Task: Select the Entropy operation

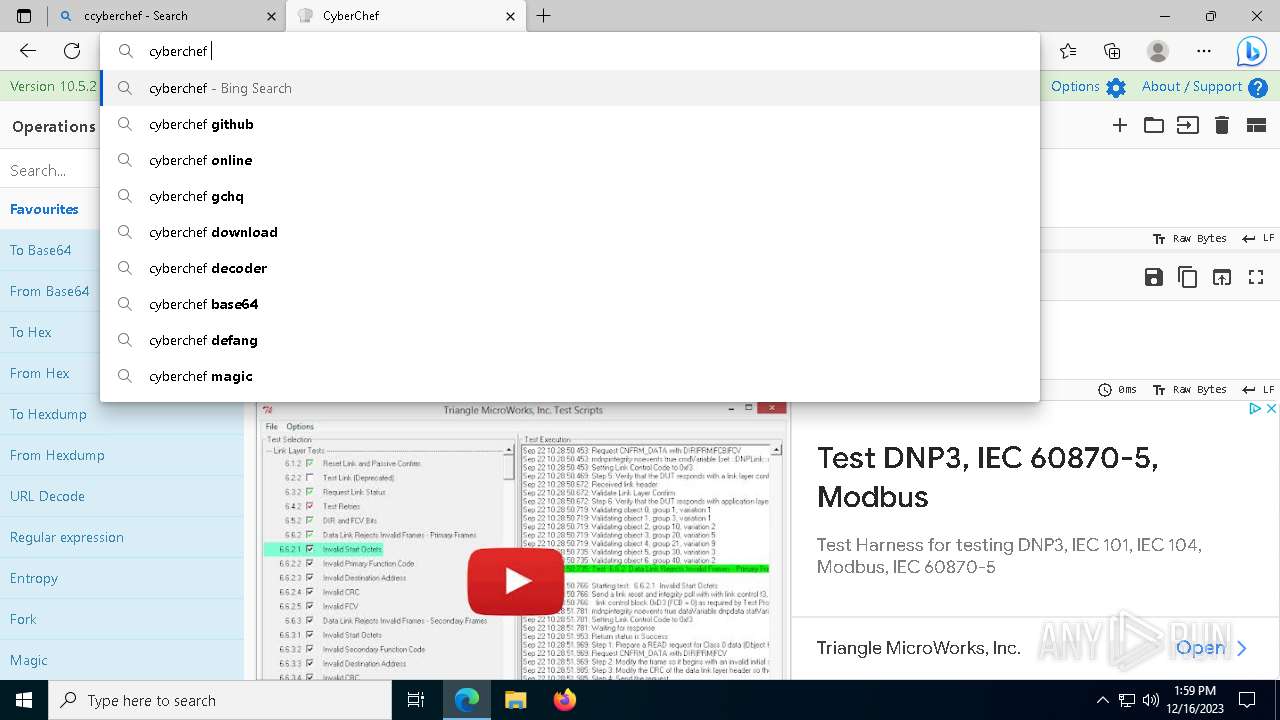Action: (122, 578)
